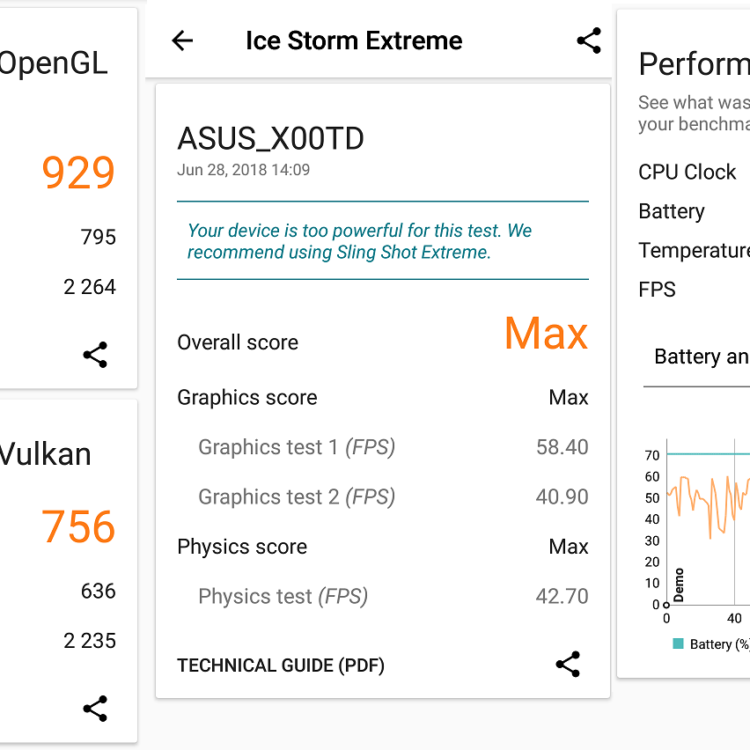Select the Graphics test 1 (FPS) row
The width and height of the screenshot is (750, 750).
(382, 447)
